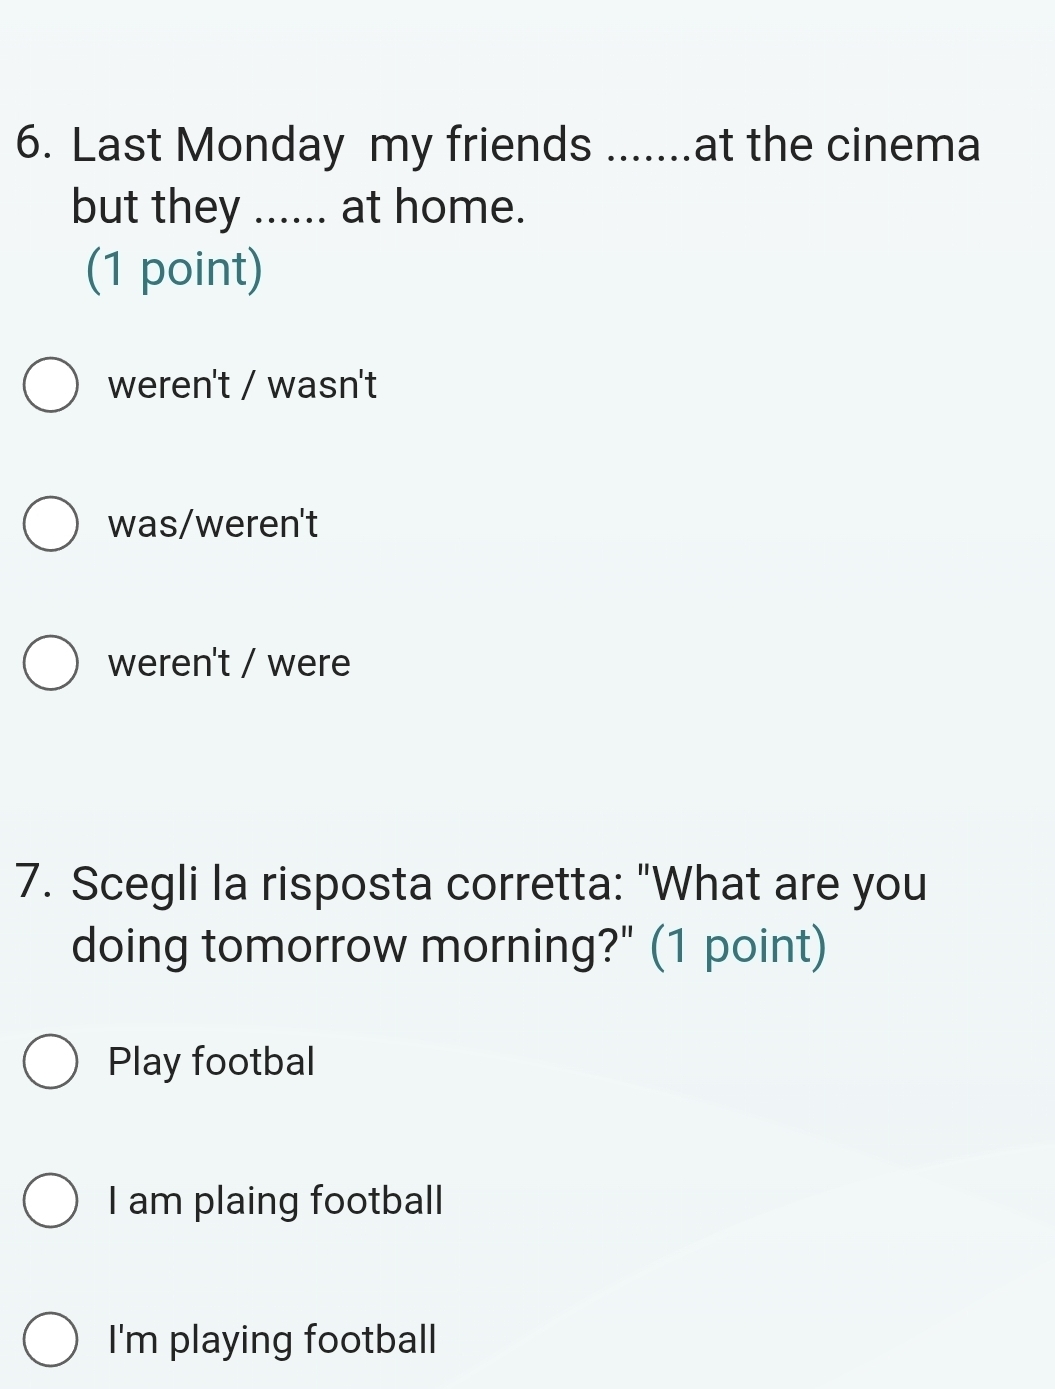Image resolution: width=1055 pixels, height=1389 pixels.
Task: Tap the "Play footbal" answer text
Action: click(x=211, y=1062)
